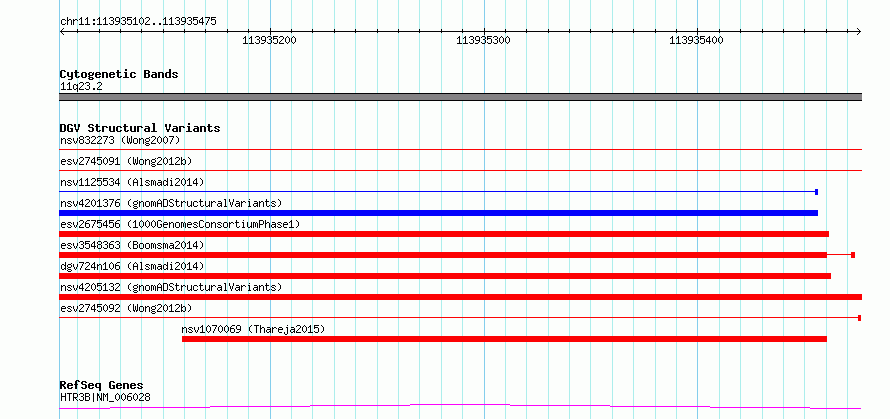The width and height of the screenshot is (890, 419).
Task: Click the nsv832273 (Wong2007) variant label
Action: point(120,140)
